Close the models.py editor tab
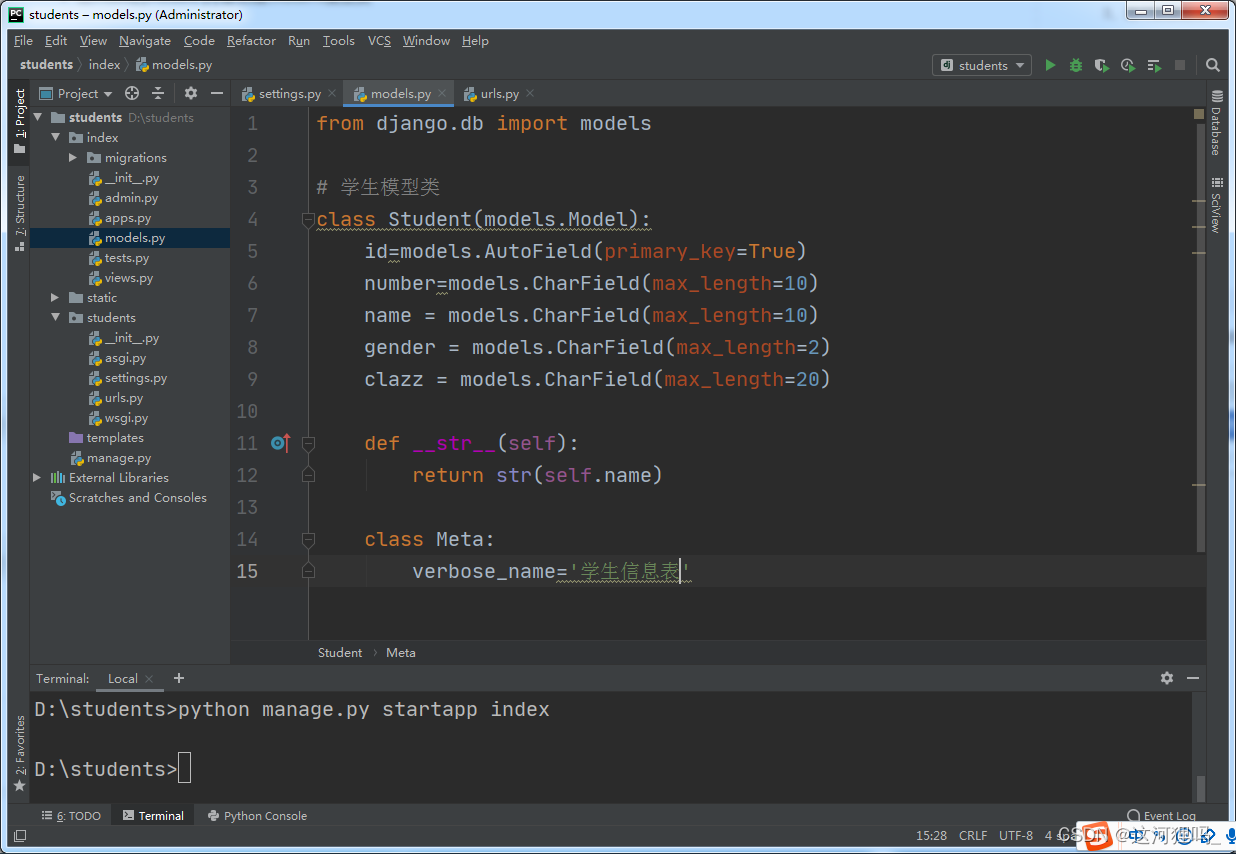This screenshot has width=1236, height=854. 442,93
